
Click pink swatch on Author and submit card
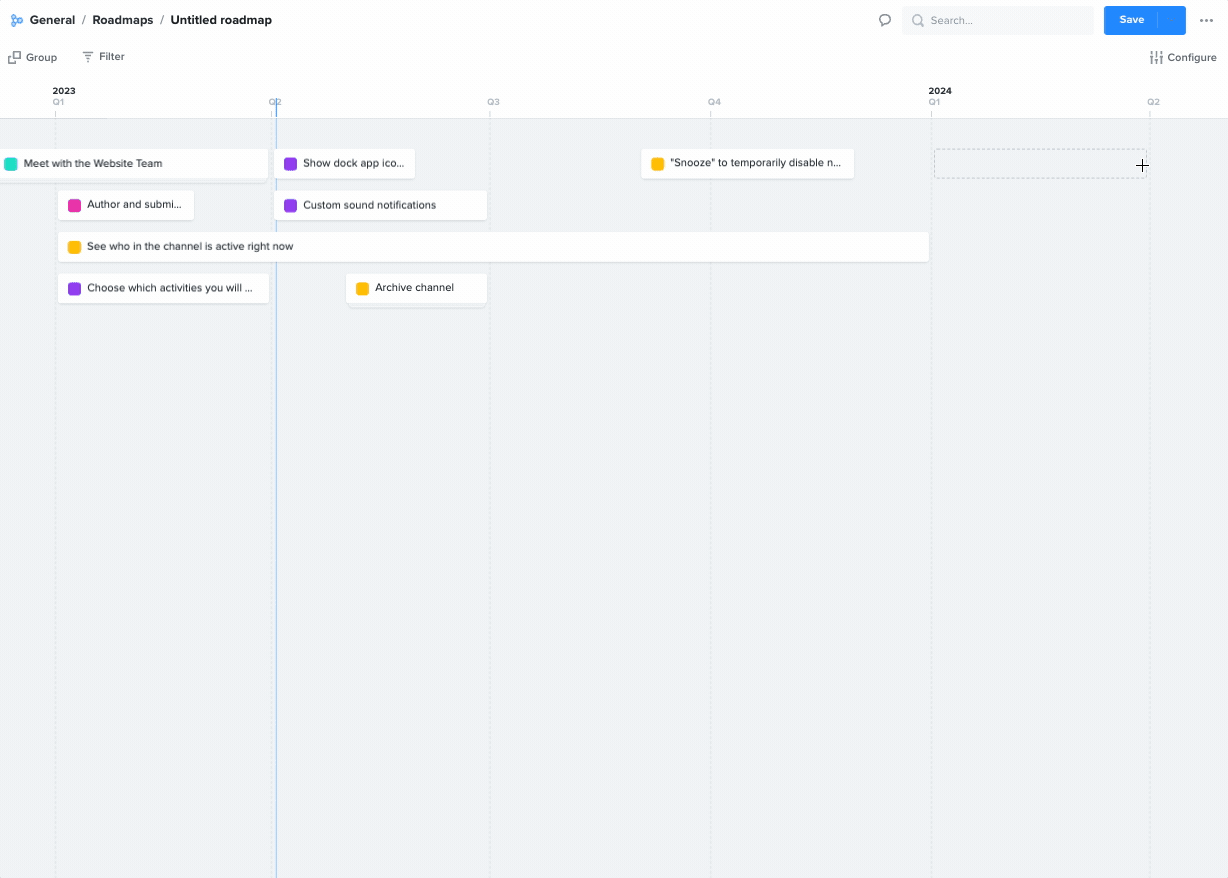coord(74,205)
